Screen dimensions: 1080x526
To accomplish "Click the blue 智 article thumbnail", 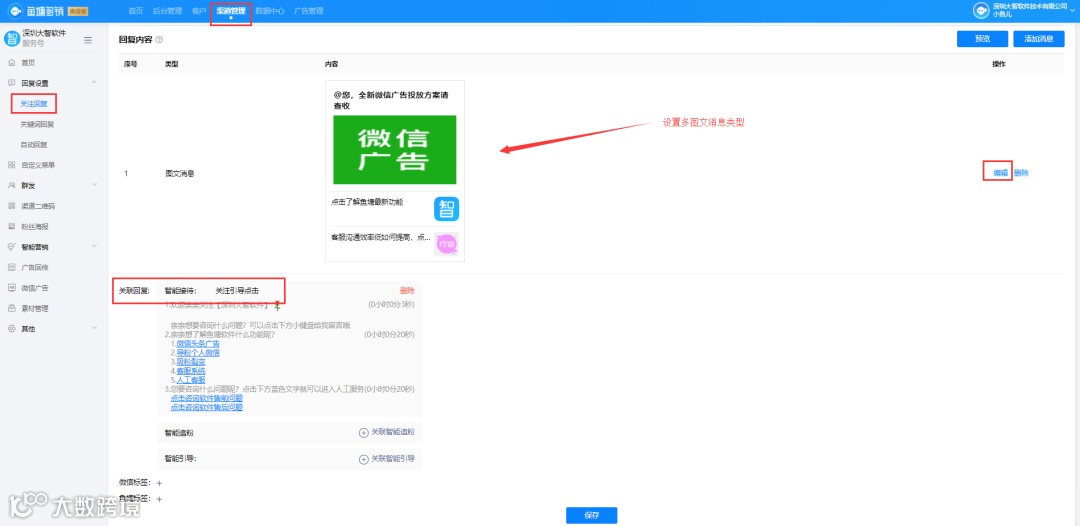I will click(446, 209).
